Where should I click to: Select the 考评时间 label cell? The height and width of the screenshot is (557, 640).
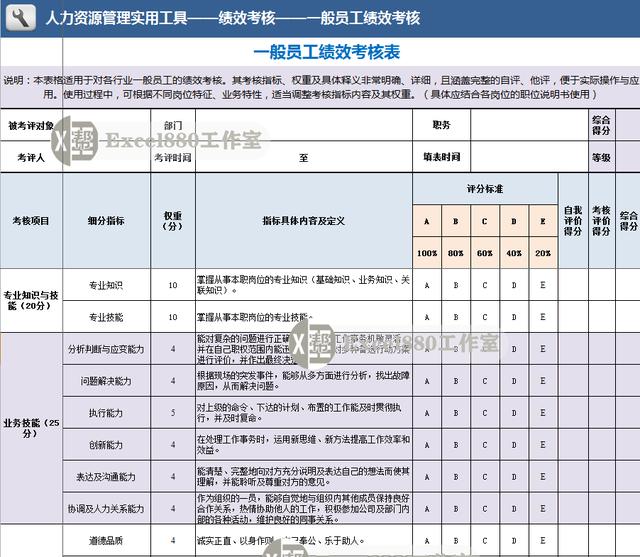pos(173,157)
